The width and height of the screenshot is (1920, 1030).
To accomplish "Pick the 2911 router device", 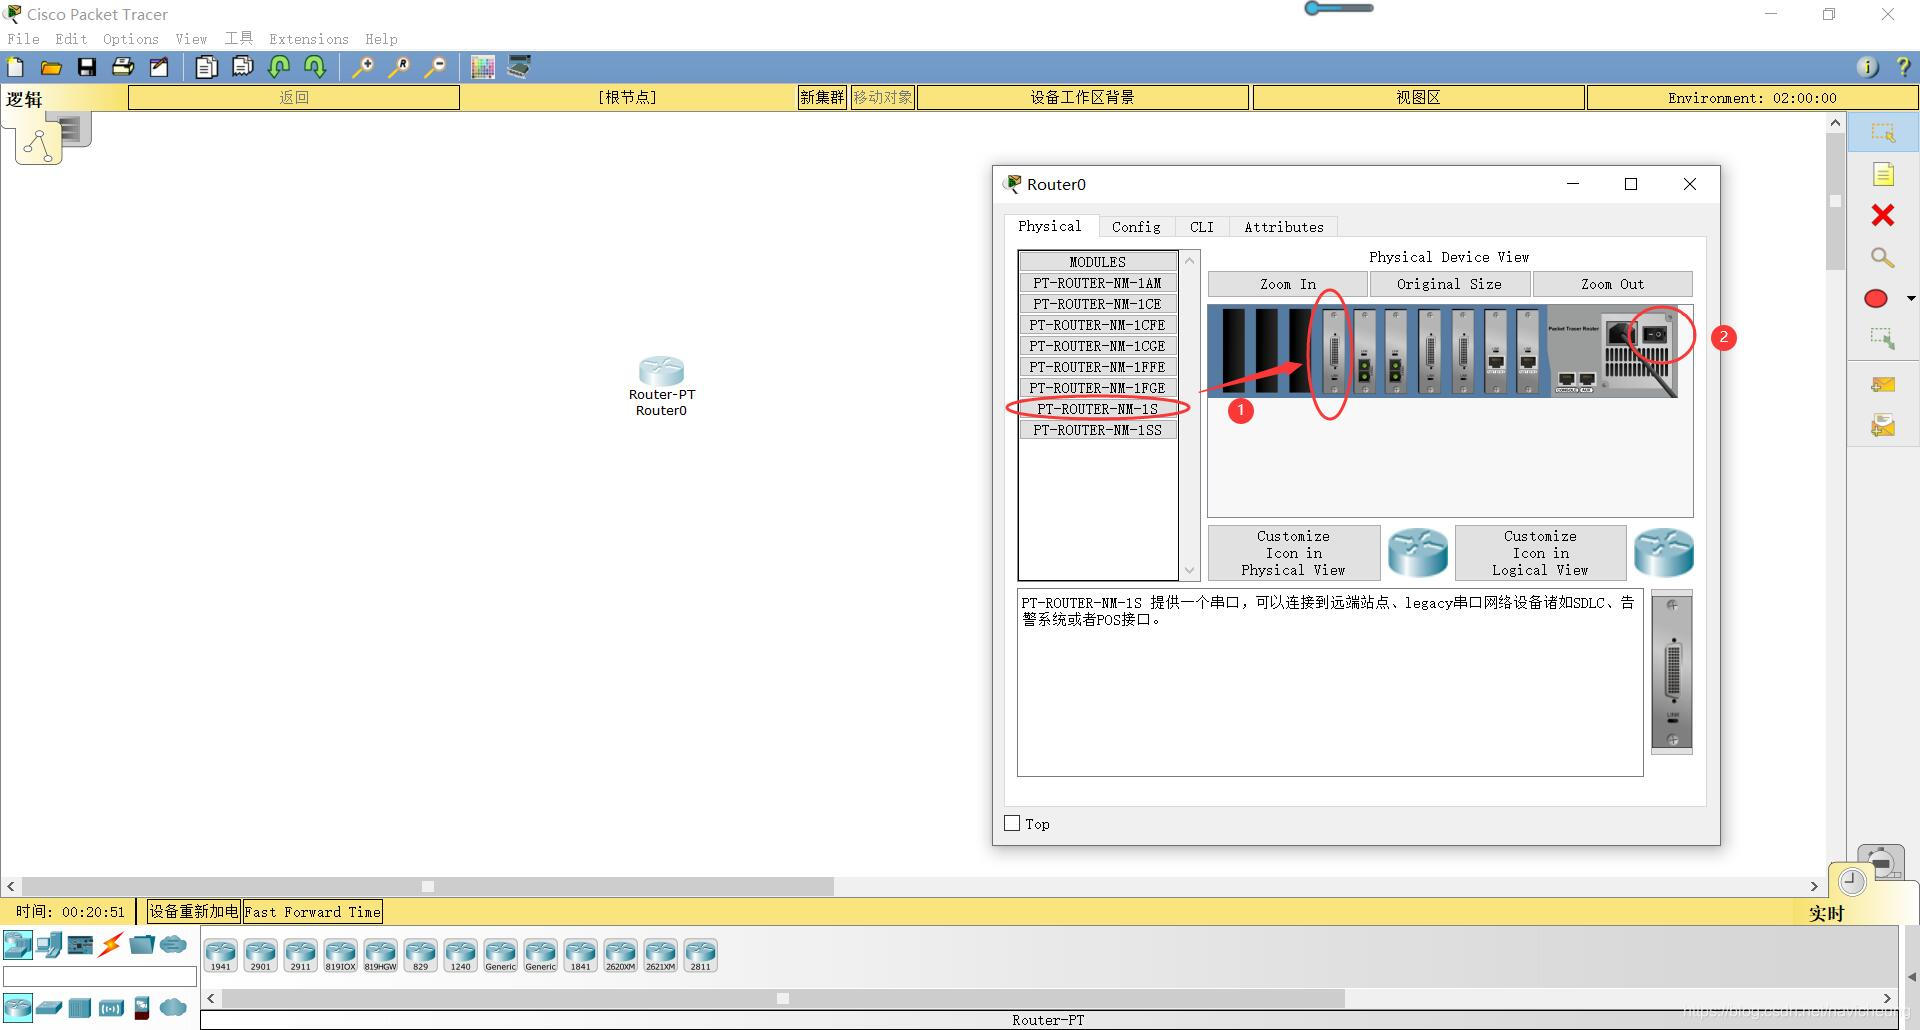I will 300,955.
